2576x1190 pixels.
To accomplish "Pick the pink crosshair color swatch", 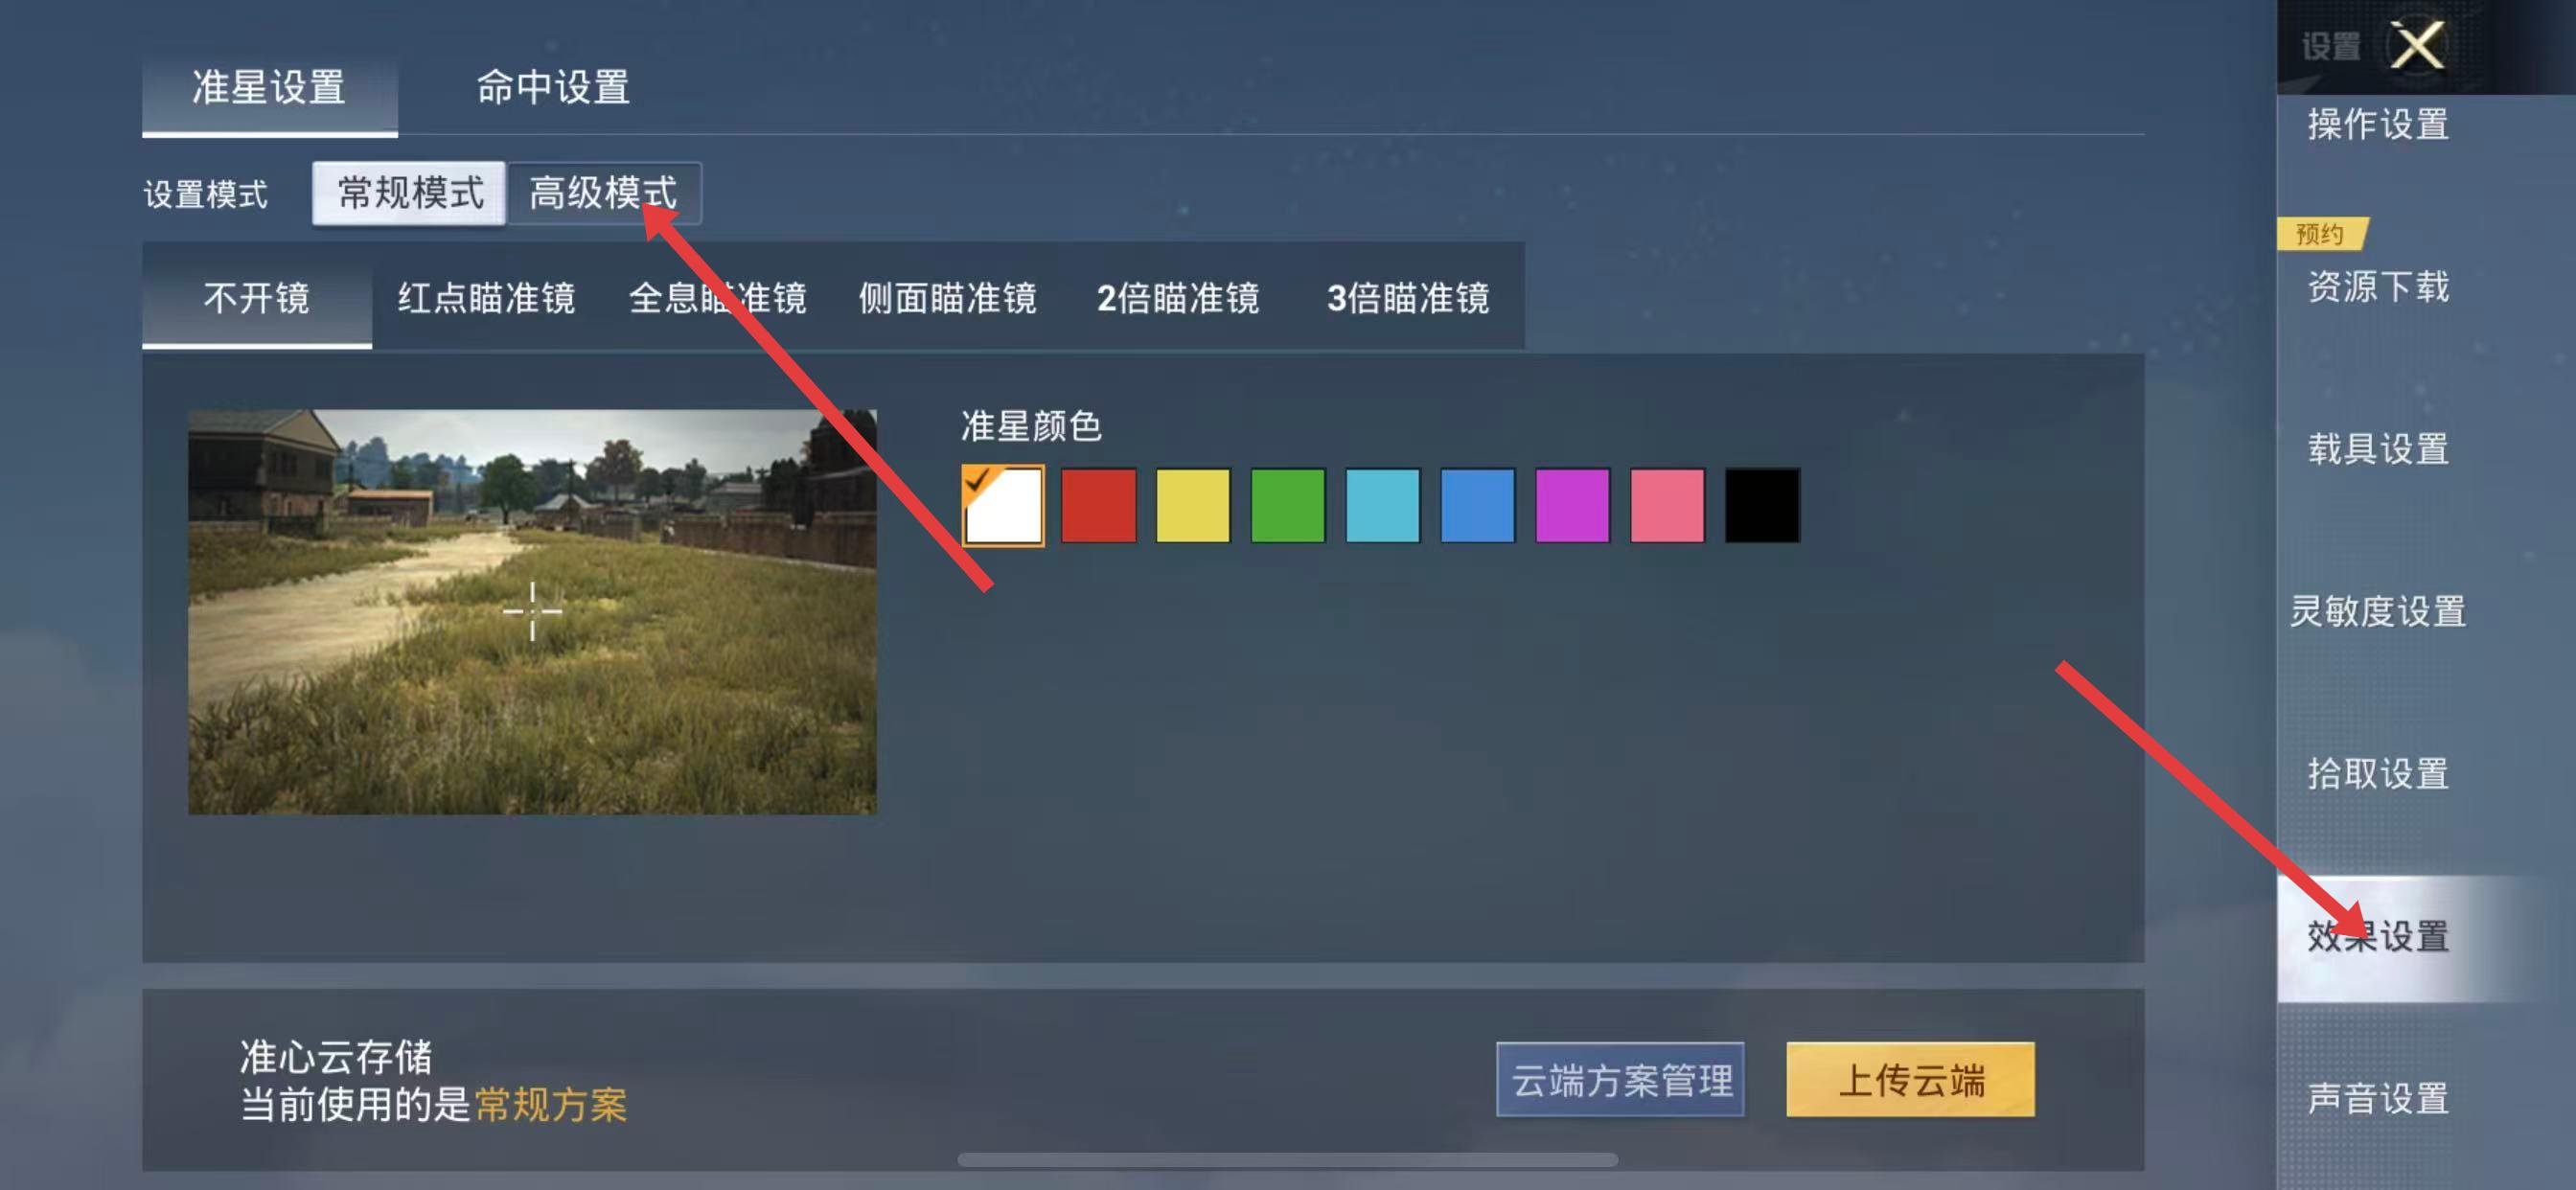I will pyautogui.click(x=1667, y=505).
